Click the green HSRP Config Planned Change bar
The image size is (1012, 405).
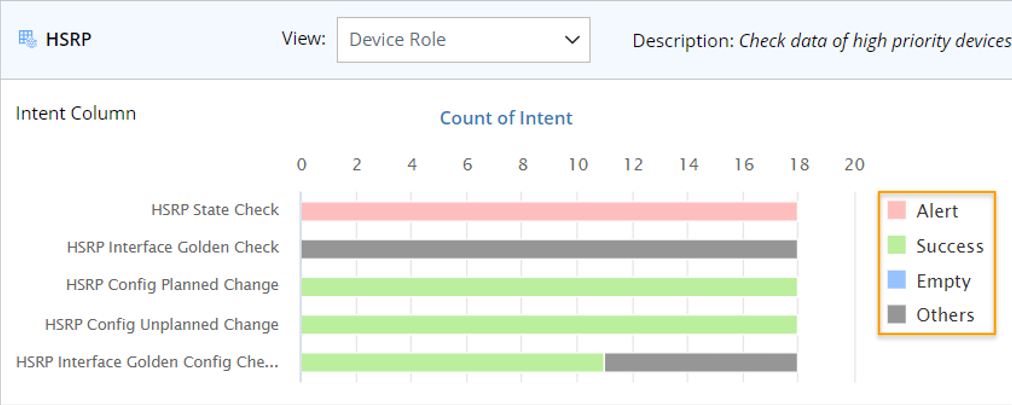549,286
